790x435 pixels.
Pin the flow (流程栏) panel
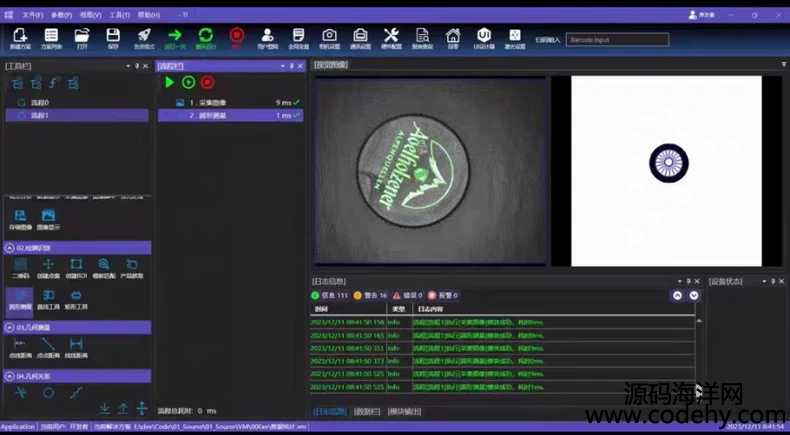291,66
